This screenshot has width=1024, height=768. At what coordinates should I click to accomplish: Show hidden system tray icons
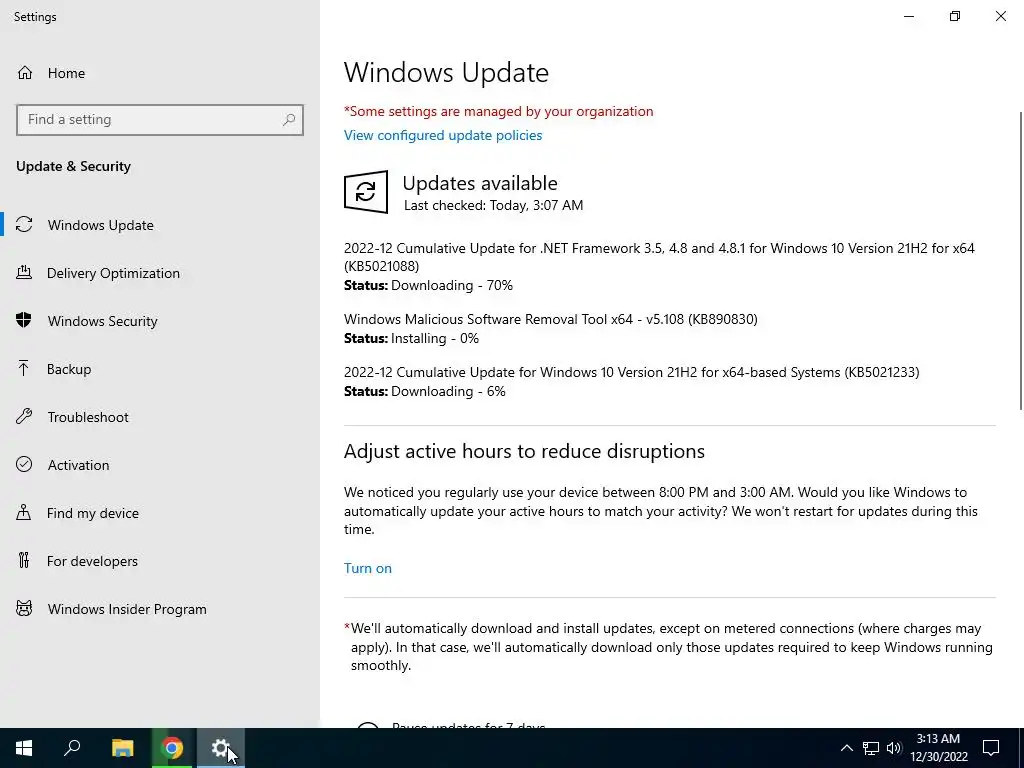point(846,748)
